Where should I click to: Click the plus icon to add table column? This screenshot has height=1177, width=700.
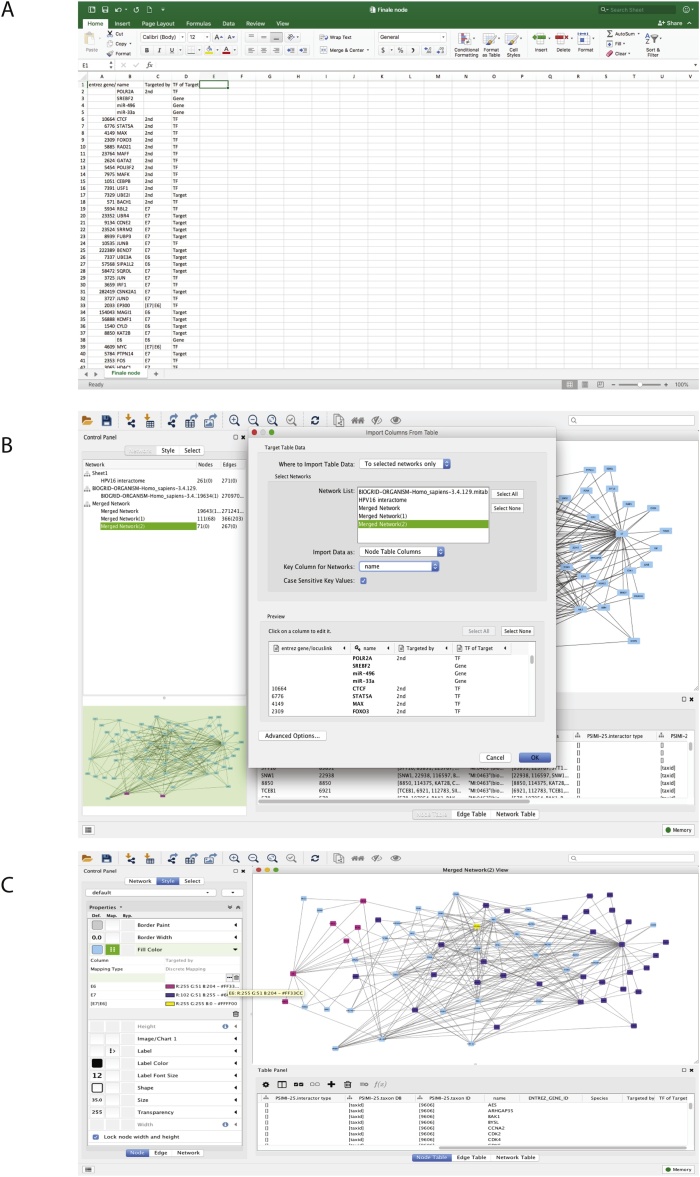(332, 1084)
